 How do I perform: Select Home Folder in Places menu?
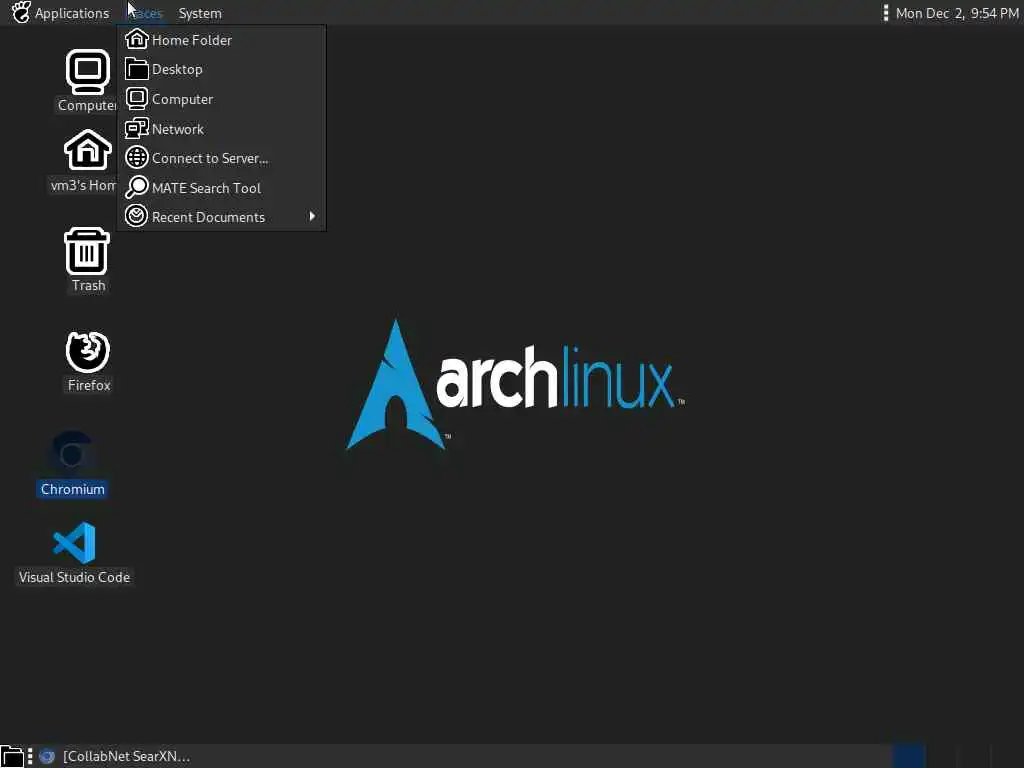[x=221, y=40]
